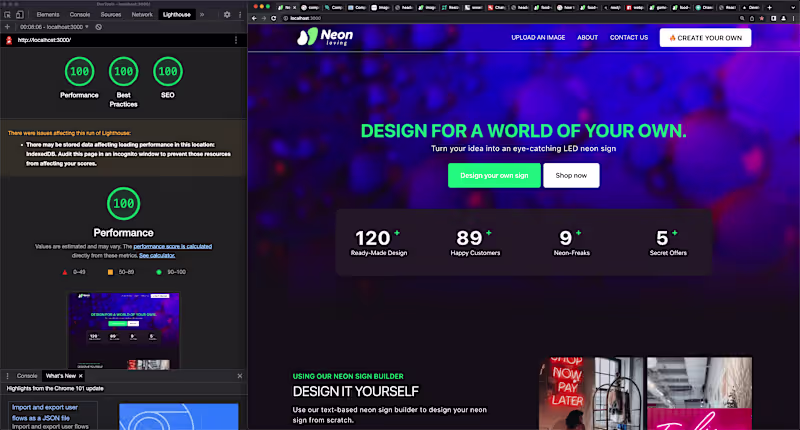The image size is (800, 430).
Task: Click the Neon Loving logo
Action: (325, 37)
